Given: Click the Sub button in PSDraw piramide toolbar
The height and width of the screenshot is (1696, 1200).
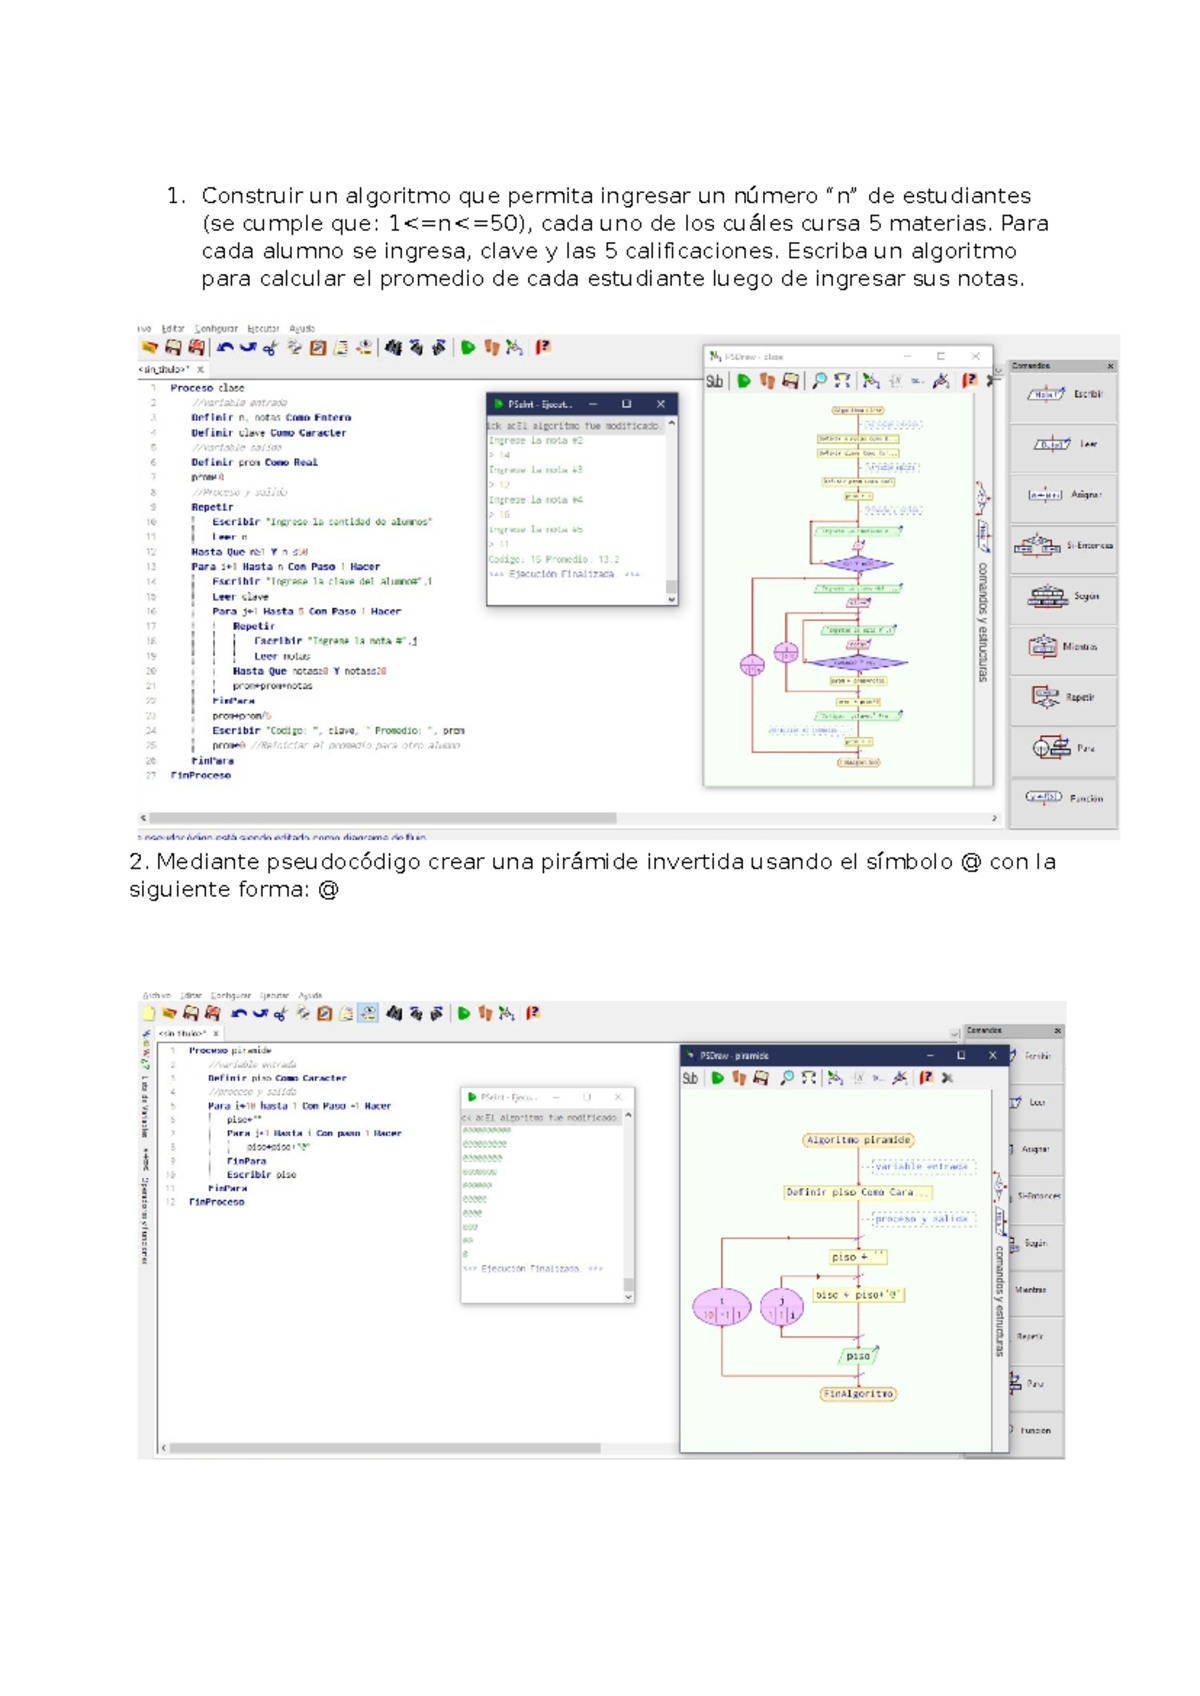Looking at the screenshot, I should [x=690, y=1078].
